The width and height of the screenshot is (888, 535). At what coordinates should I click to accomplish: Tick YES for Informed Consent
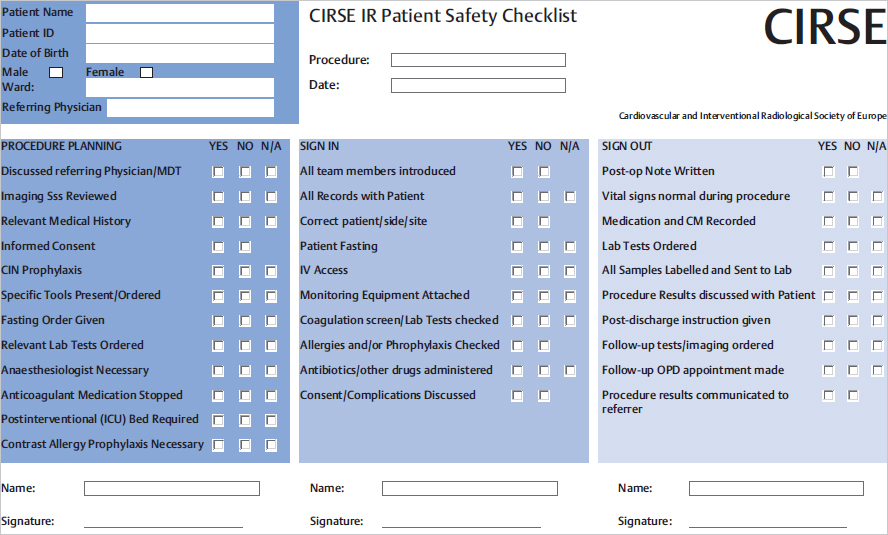point(218,246)
